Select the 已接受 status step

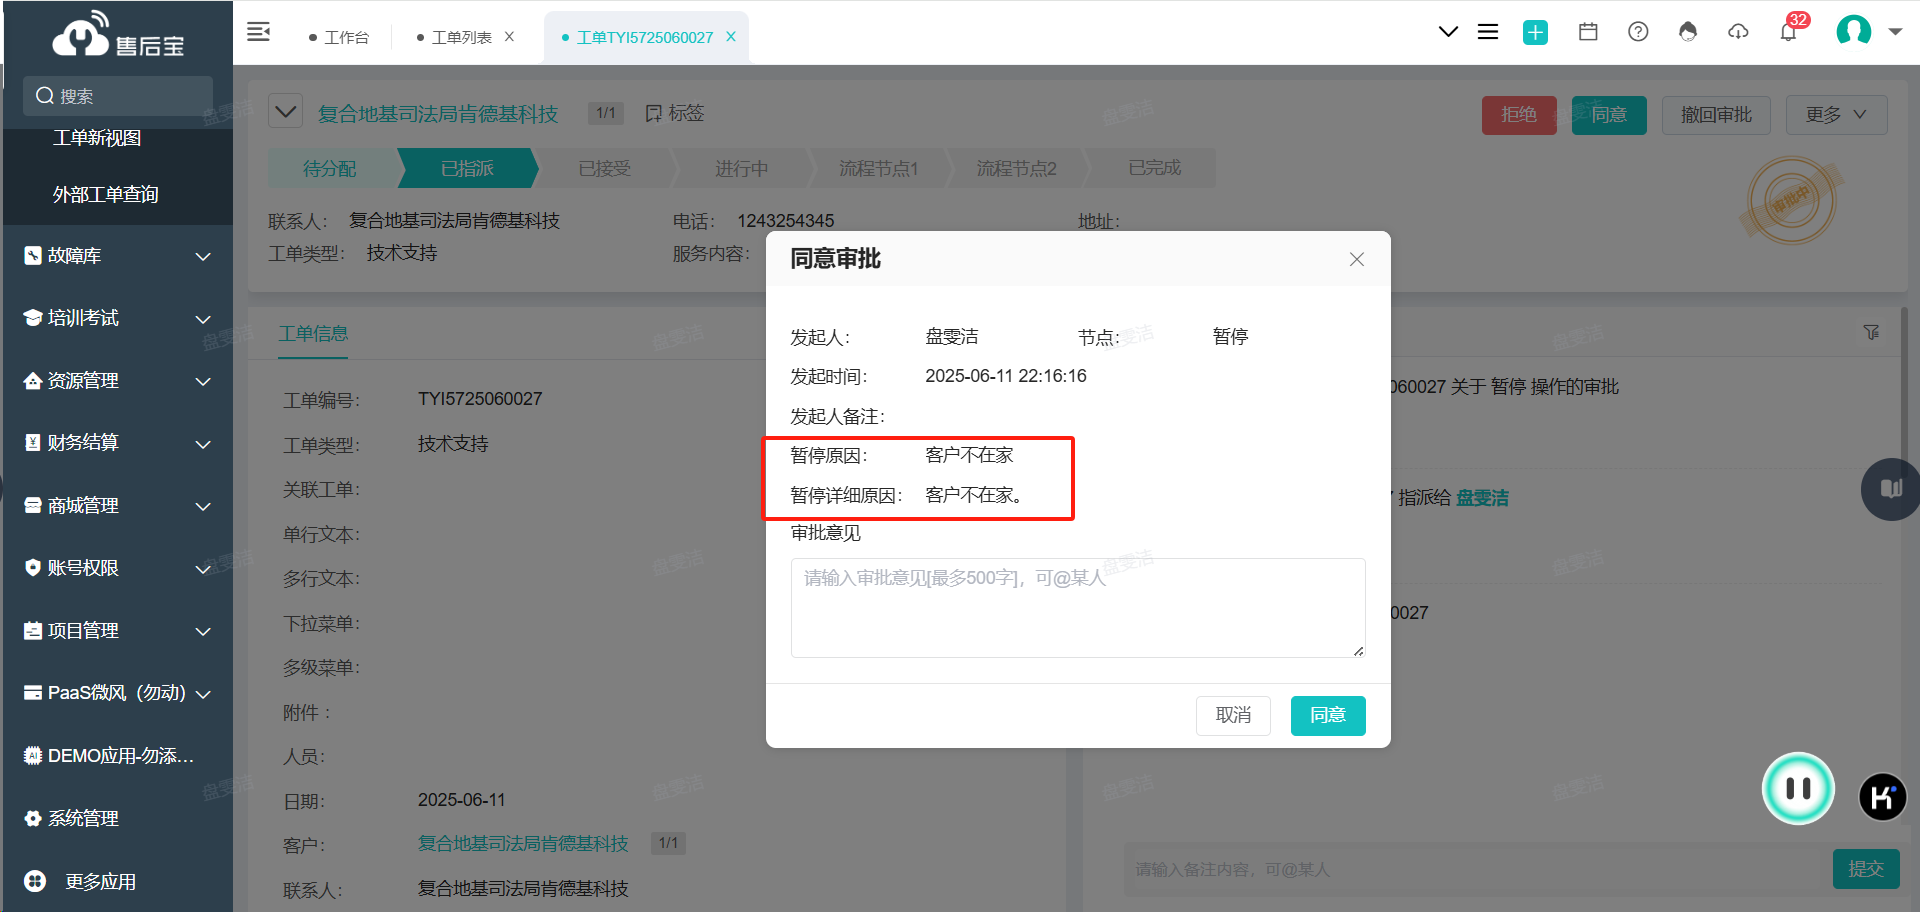click(x=604, y=168)
